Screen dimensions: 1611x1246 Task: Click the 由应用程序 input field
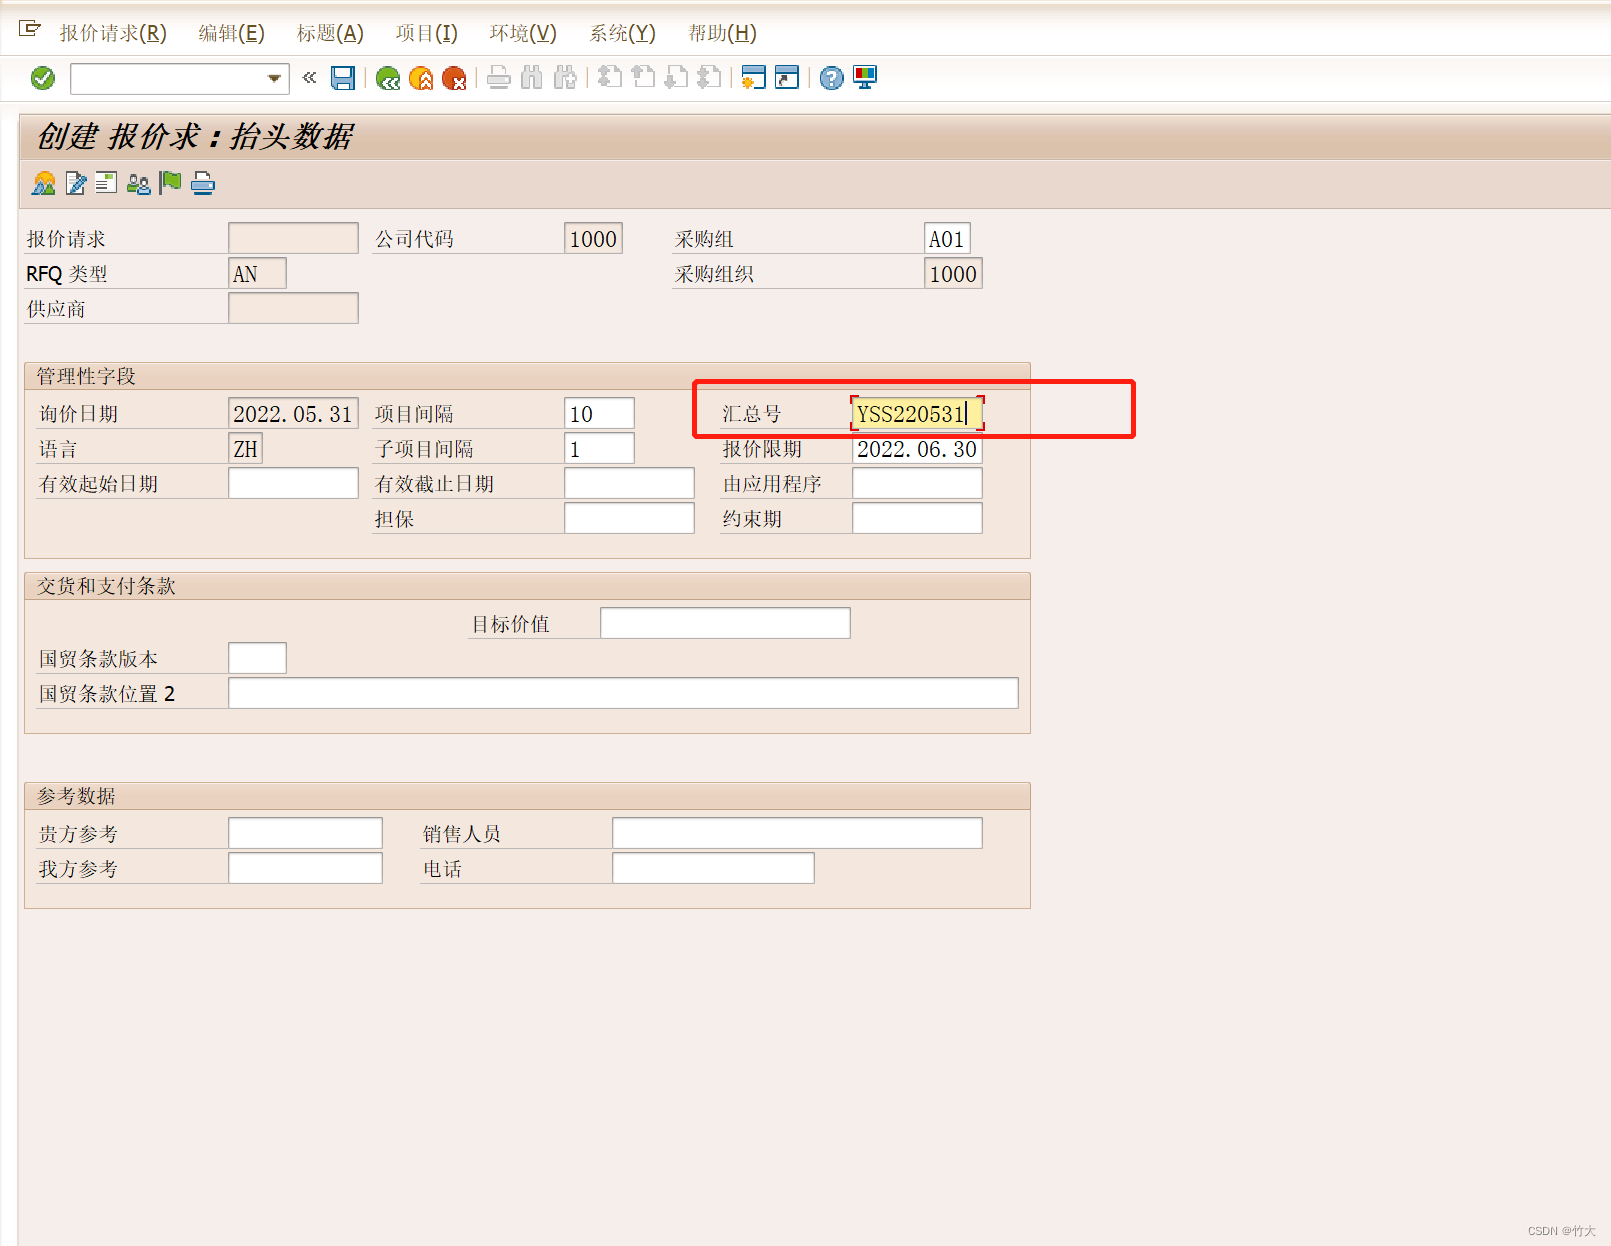917,483
